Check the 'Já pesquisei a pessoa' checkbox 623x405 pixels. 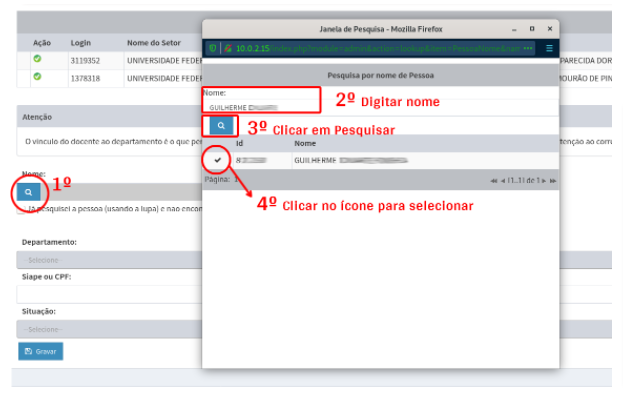tap(22, 211)
